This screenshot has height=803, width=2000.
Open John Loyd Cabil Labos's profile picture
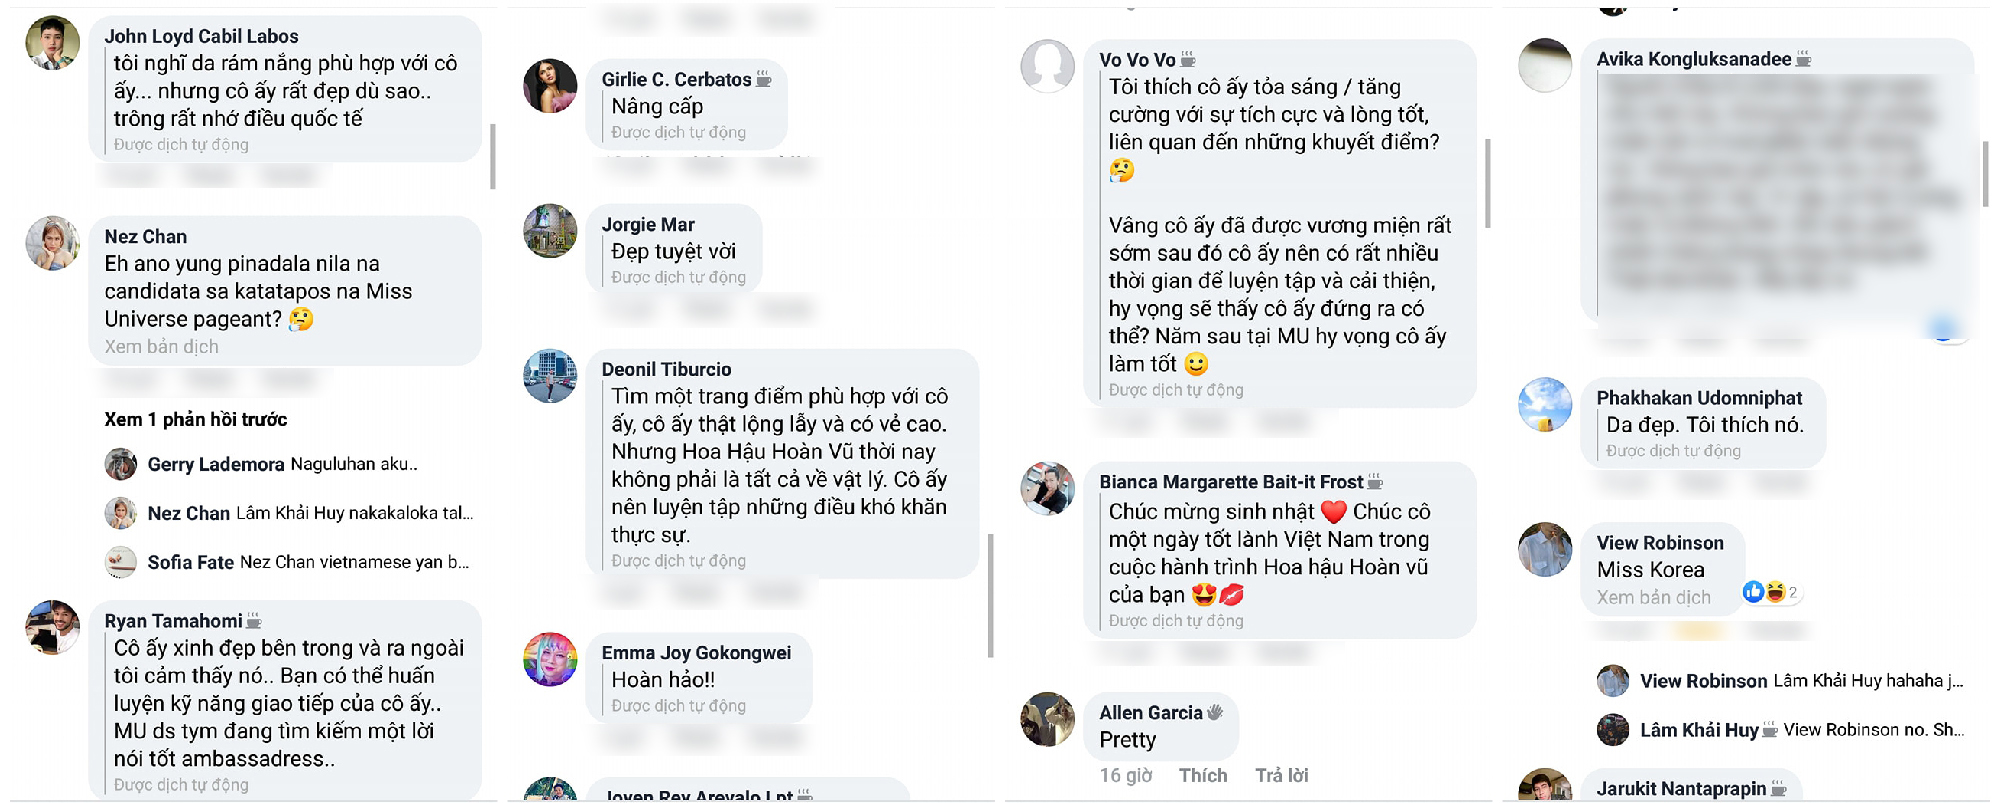53,43
